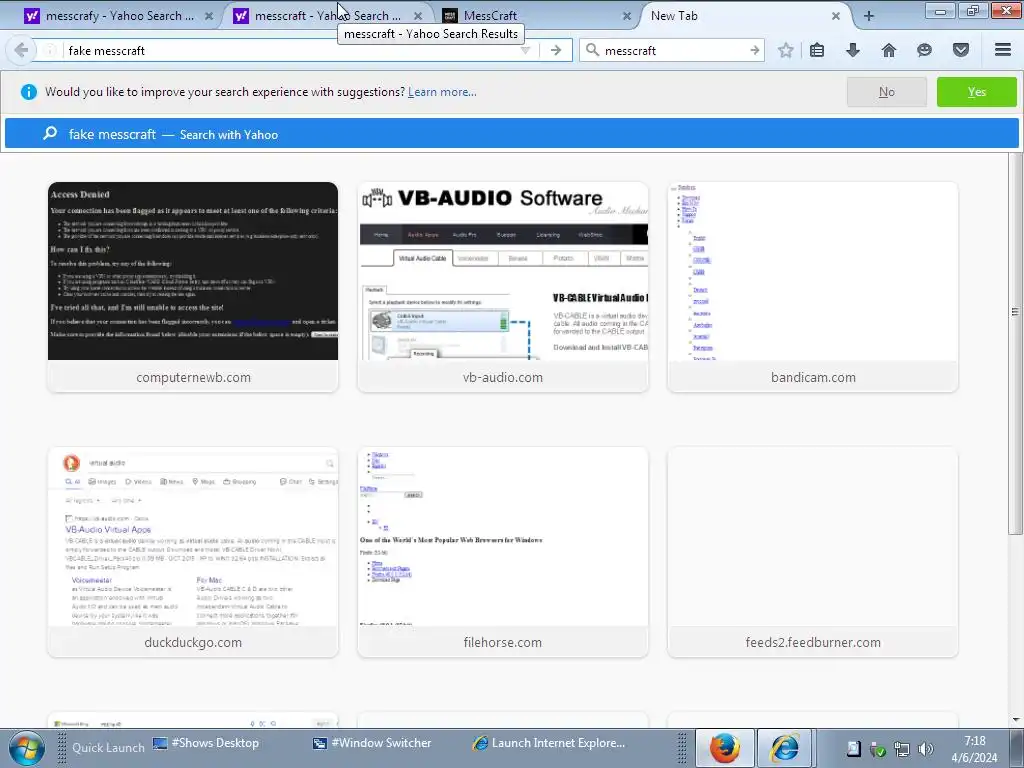The image size is (1024, 768).
Task: Close the MessCraft tab
Action: click(627, 16)
